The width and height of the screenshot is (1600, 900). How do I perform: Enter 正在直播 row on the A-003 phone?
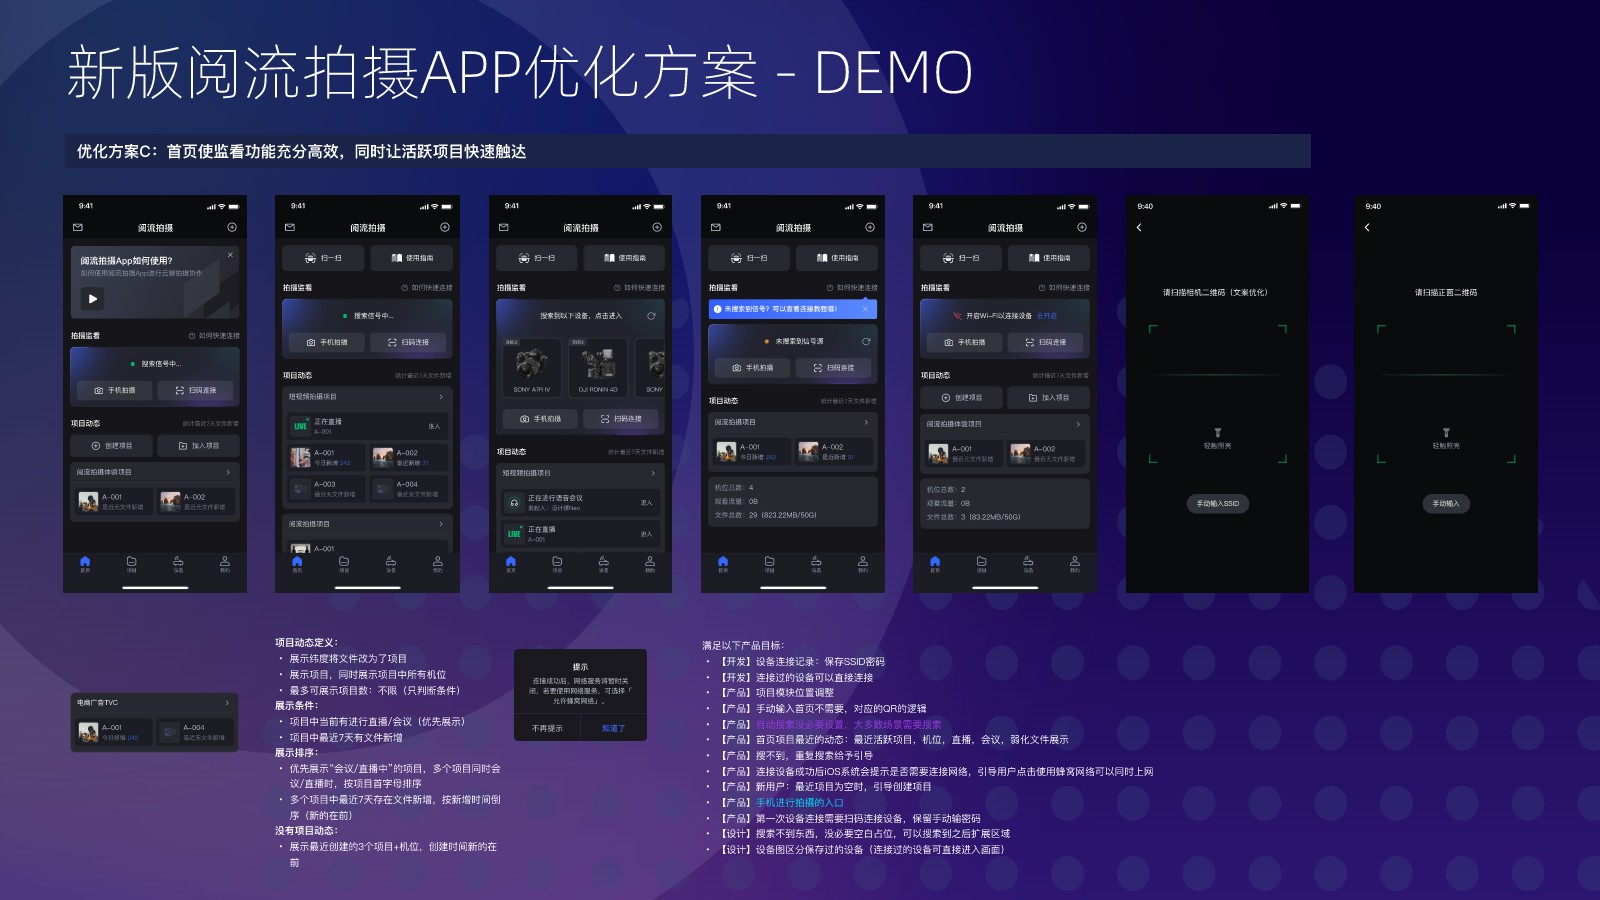click(x=366, y=426)
